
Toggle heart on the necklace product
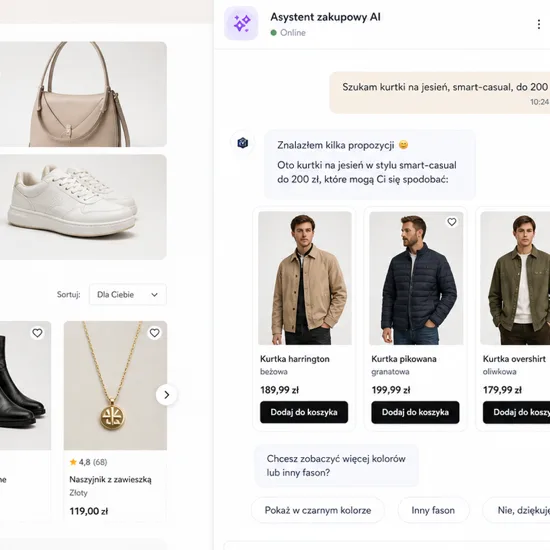click(155, 333)
